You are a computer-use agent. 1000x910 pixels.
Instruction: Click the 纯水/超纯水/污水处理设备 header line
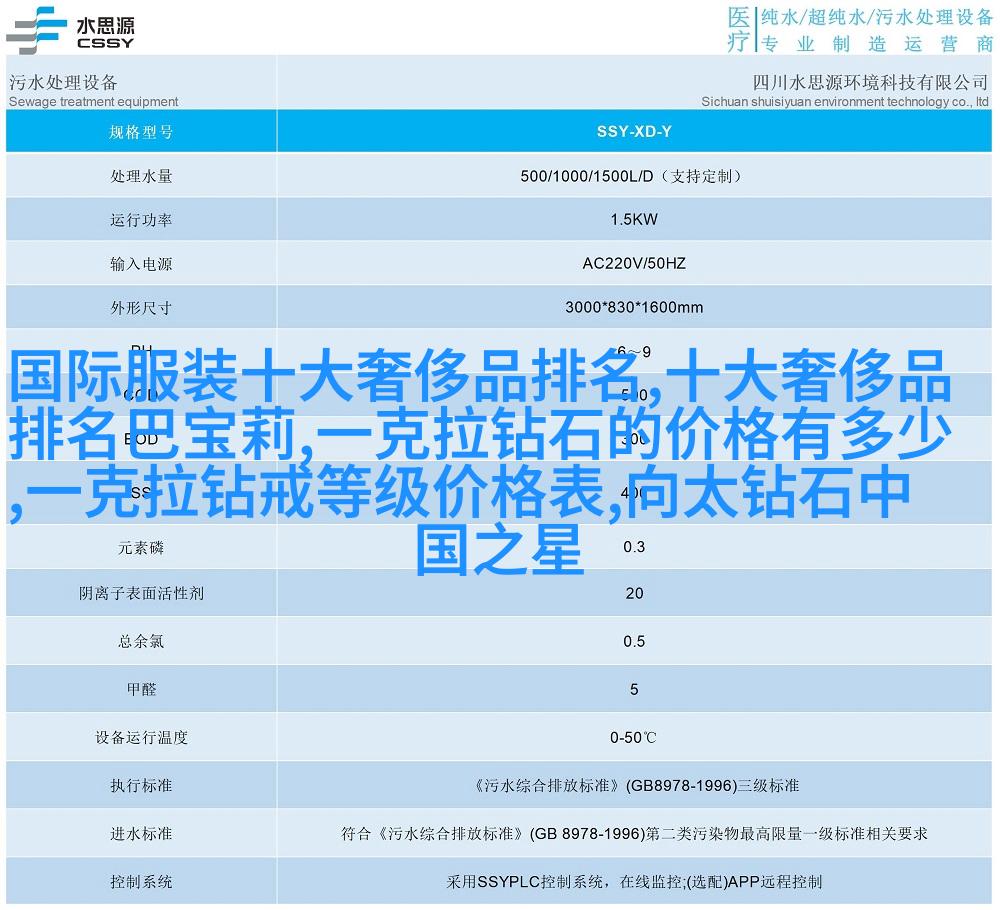[x=877, y=17]
